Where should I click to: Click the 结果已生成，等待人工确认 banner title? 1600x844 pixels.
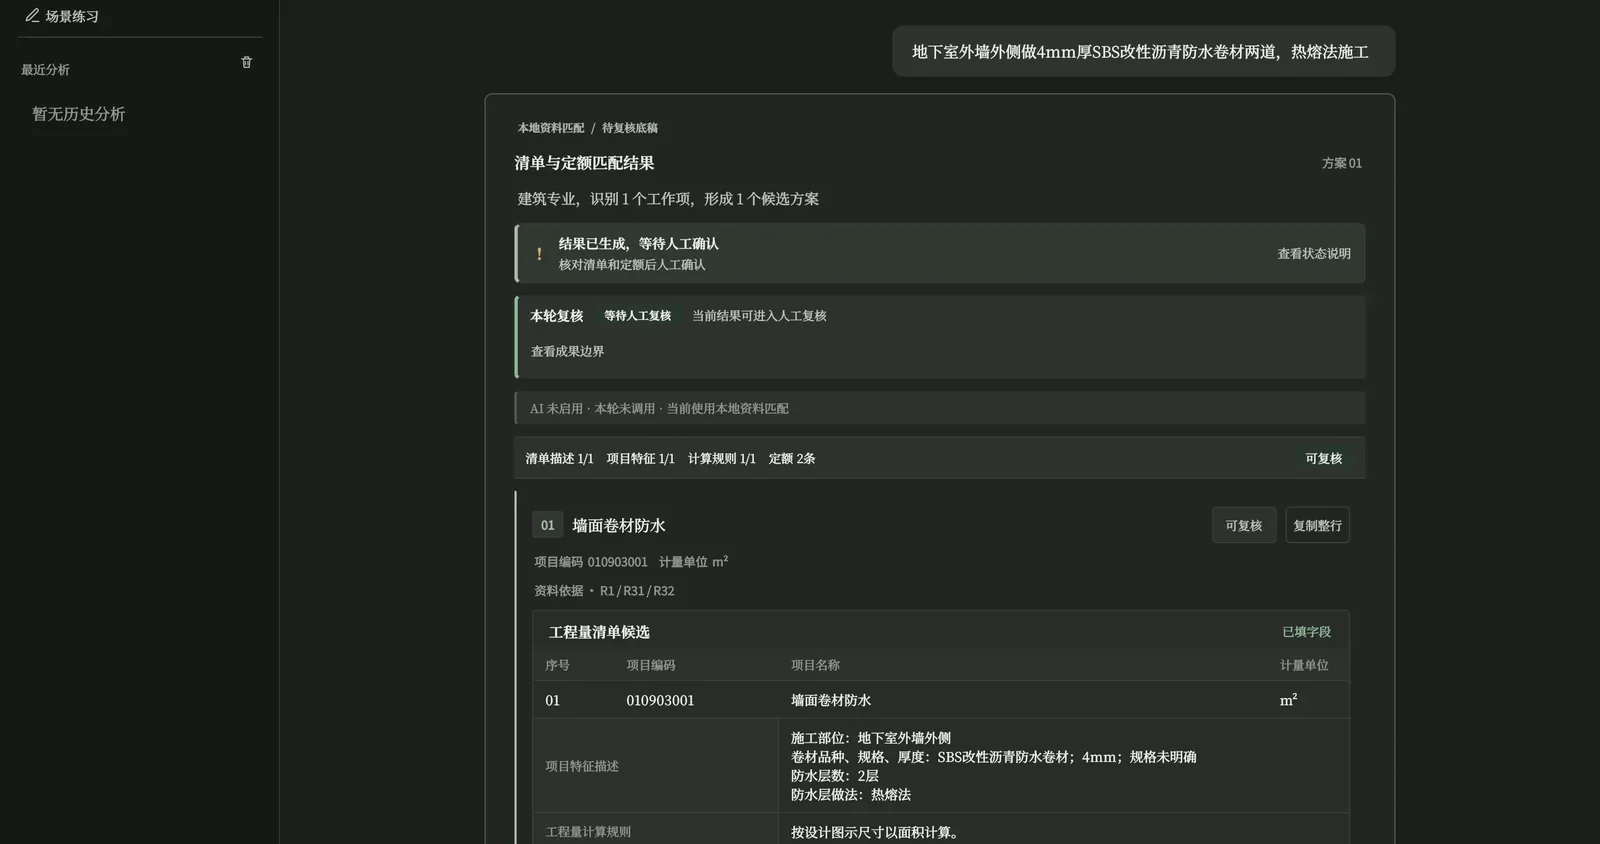point(638,244)
